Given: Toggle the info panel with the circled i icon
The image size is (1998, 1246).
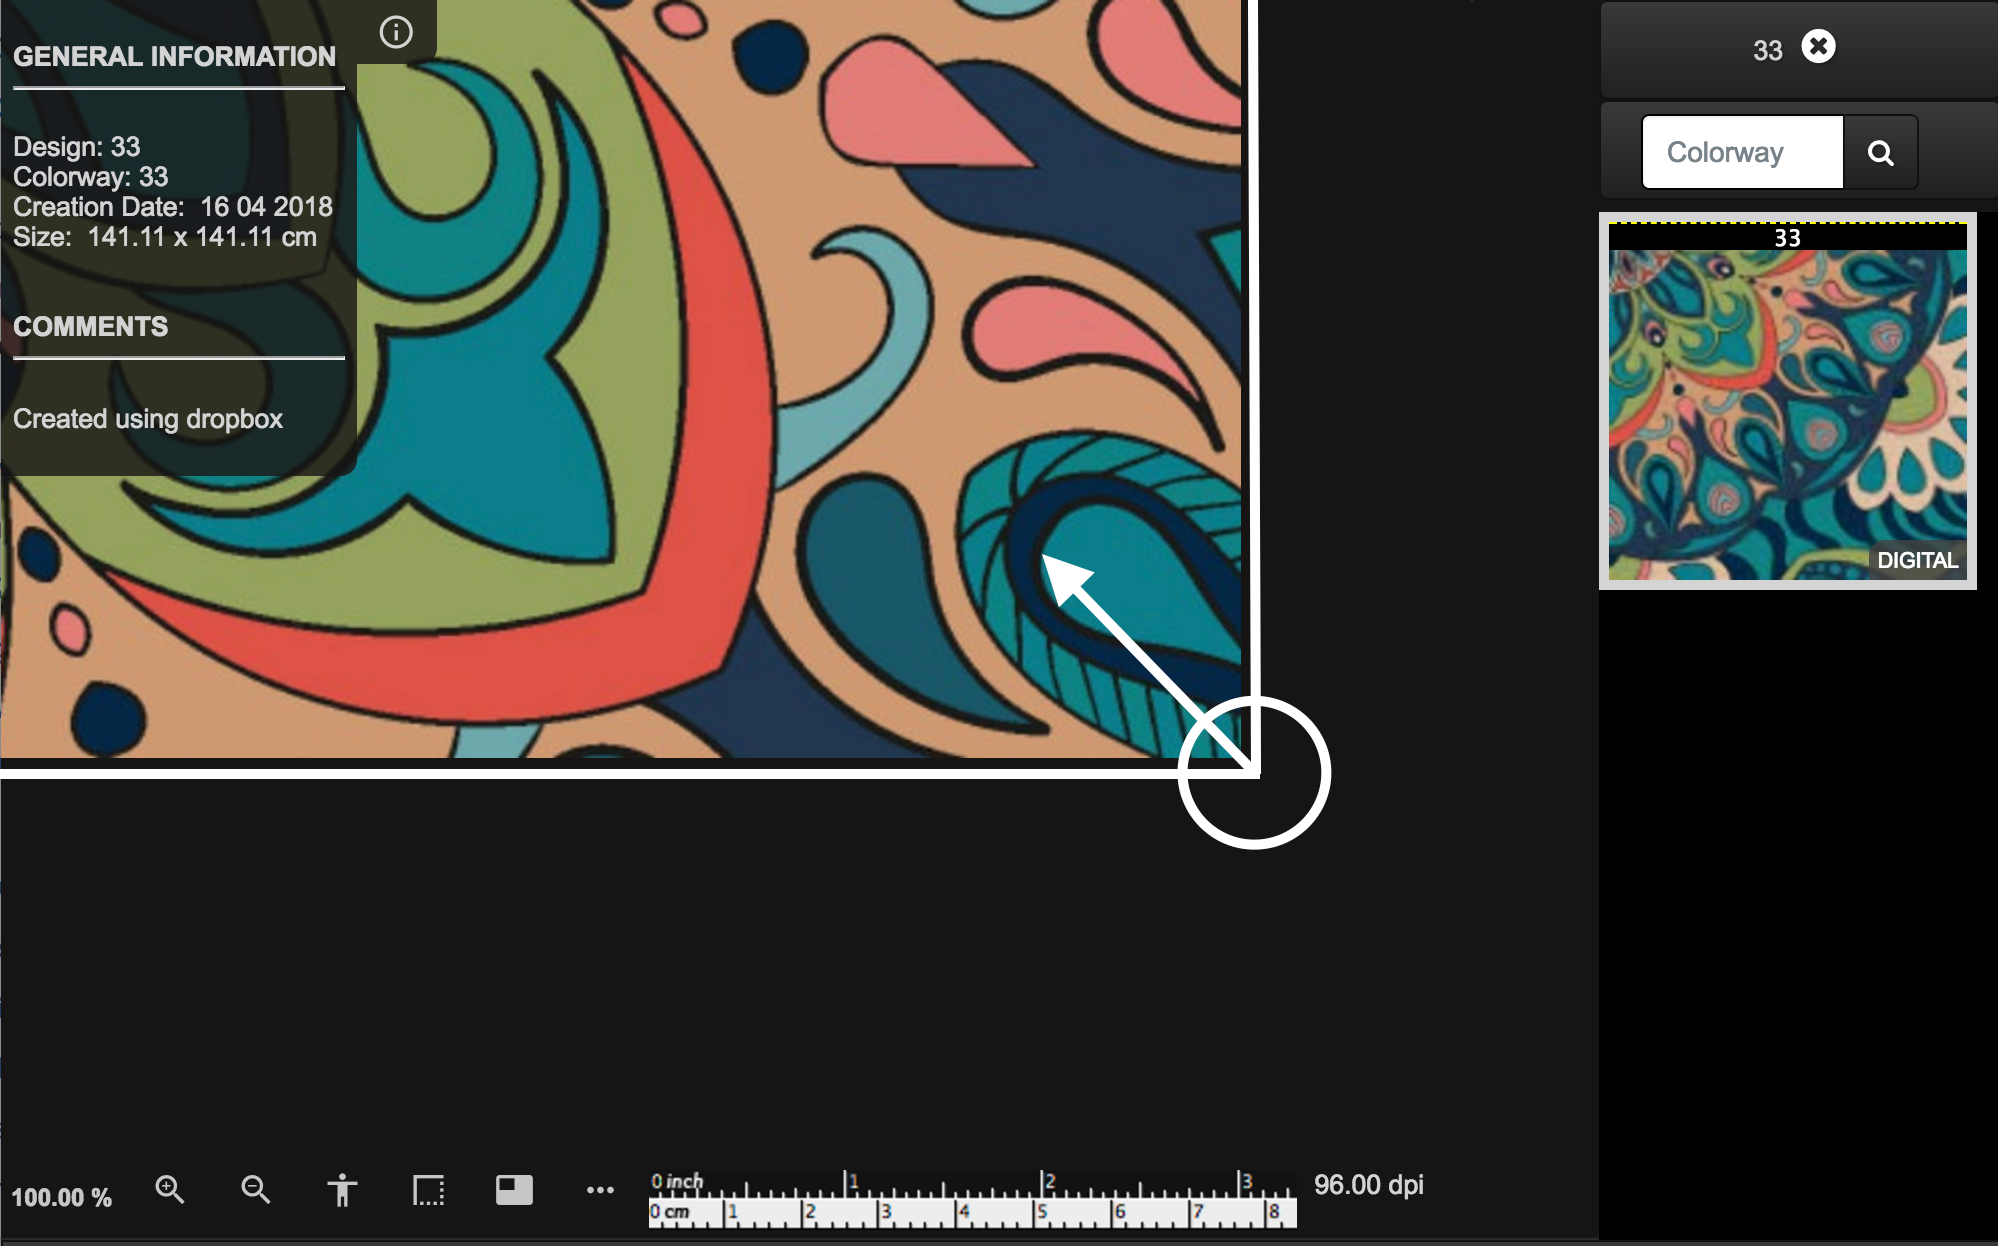Looking at the screenshot, I should (396, 32).
